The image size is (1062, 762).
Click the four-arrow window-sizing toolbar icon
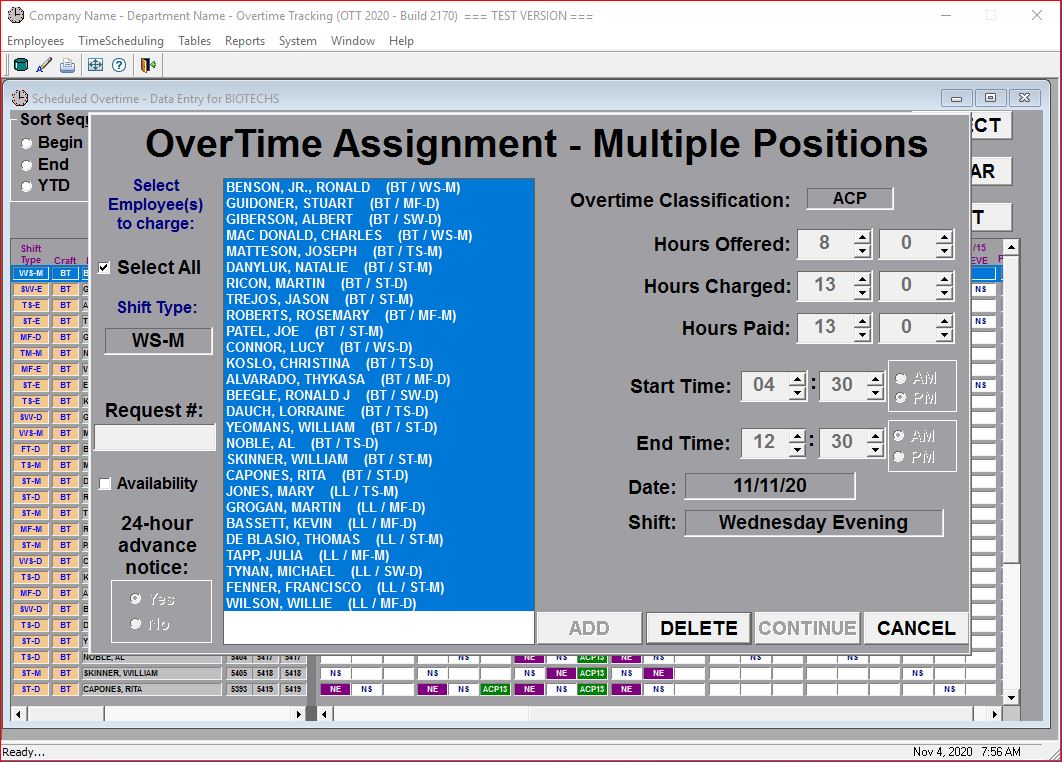[x=95, y=65]
